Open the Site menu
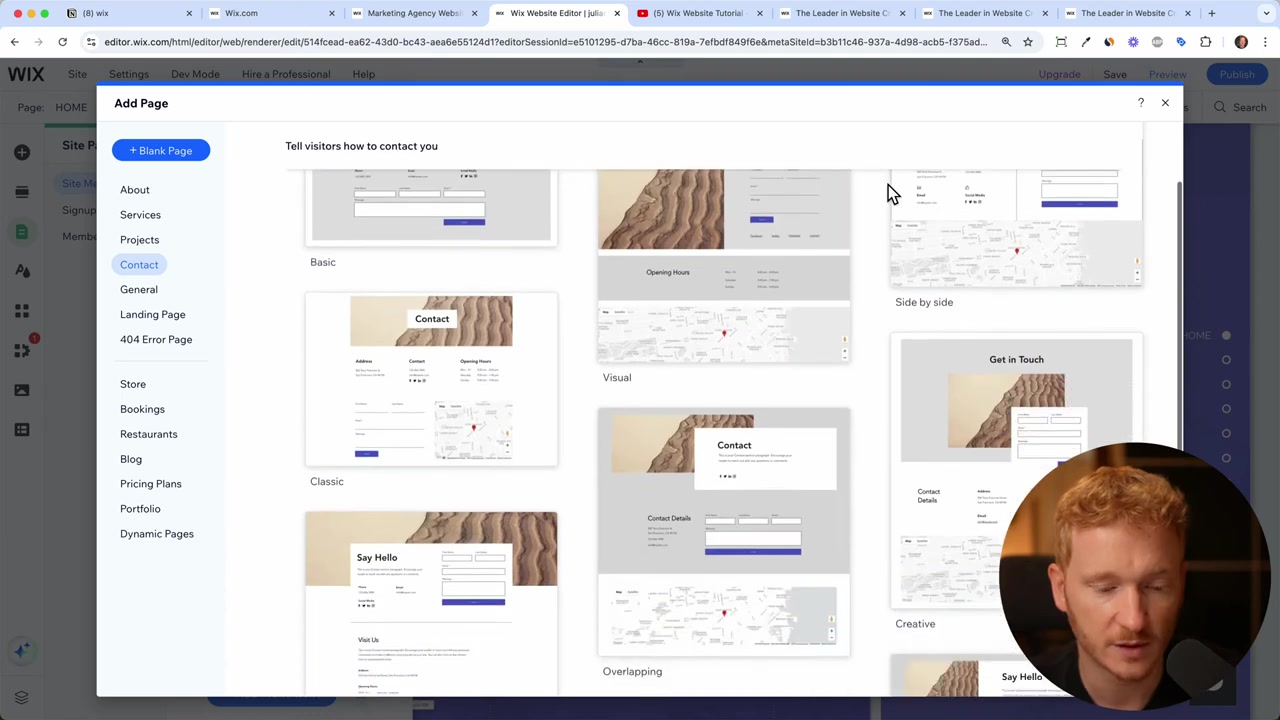 point(77,74)
